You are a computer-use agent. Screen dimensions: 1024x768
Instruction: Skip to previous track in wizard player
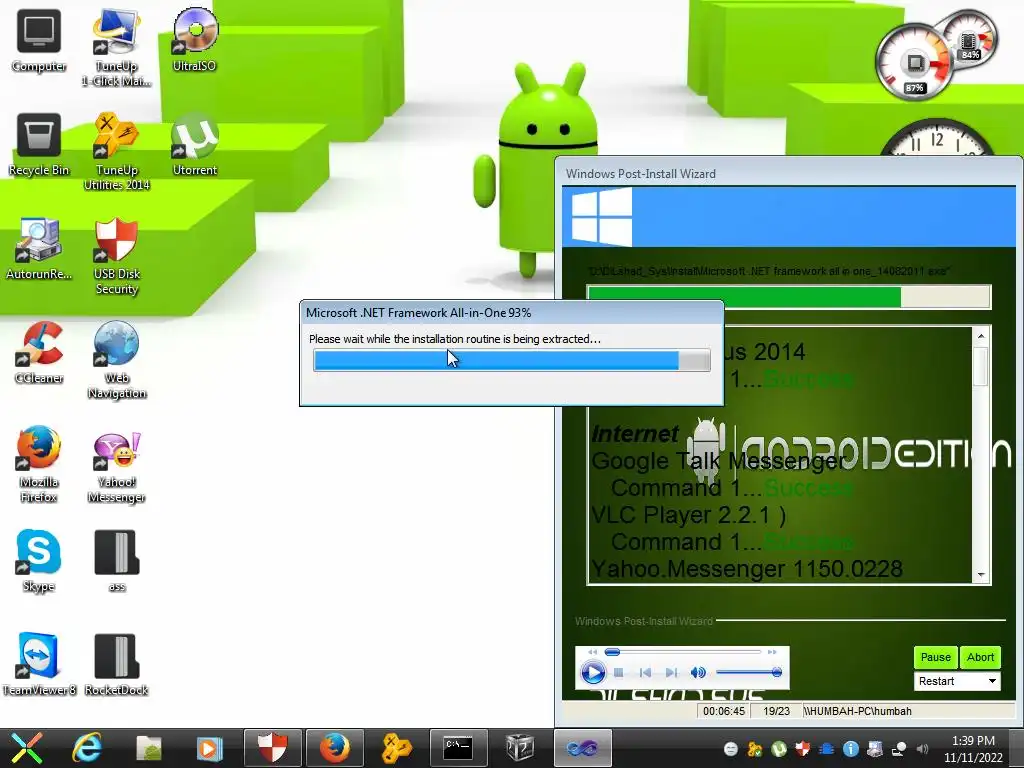pos(645,673)
